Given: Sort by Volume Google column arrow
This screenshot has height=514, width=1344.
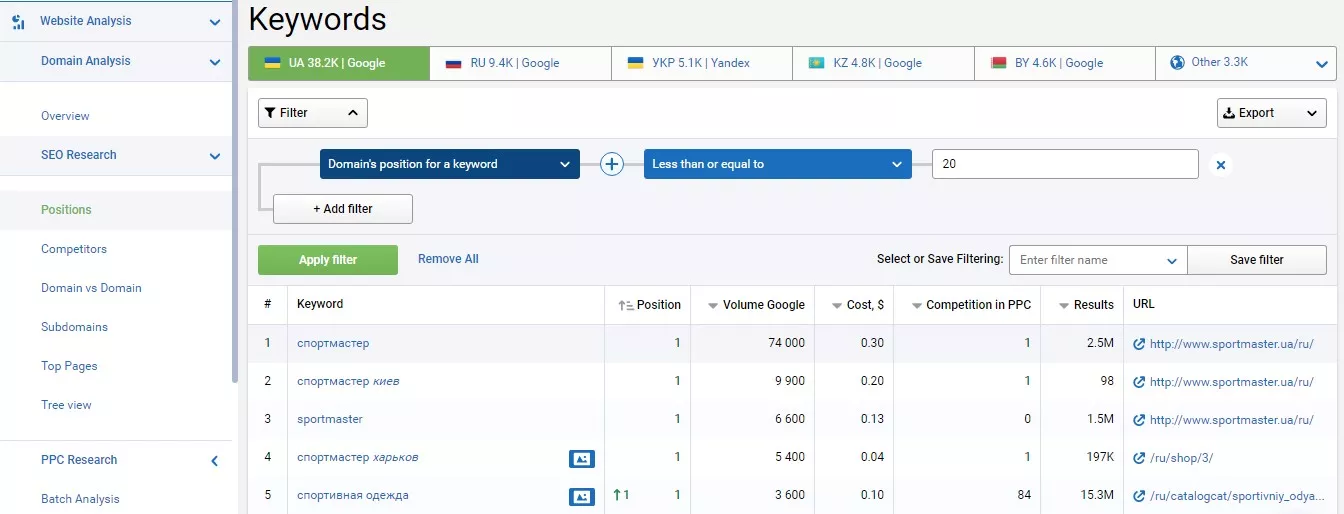Looking at the screenshot, I should [713, 306].
